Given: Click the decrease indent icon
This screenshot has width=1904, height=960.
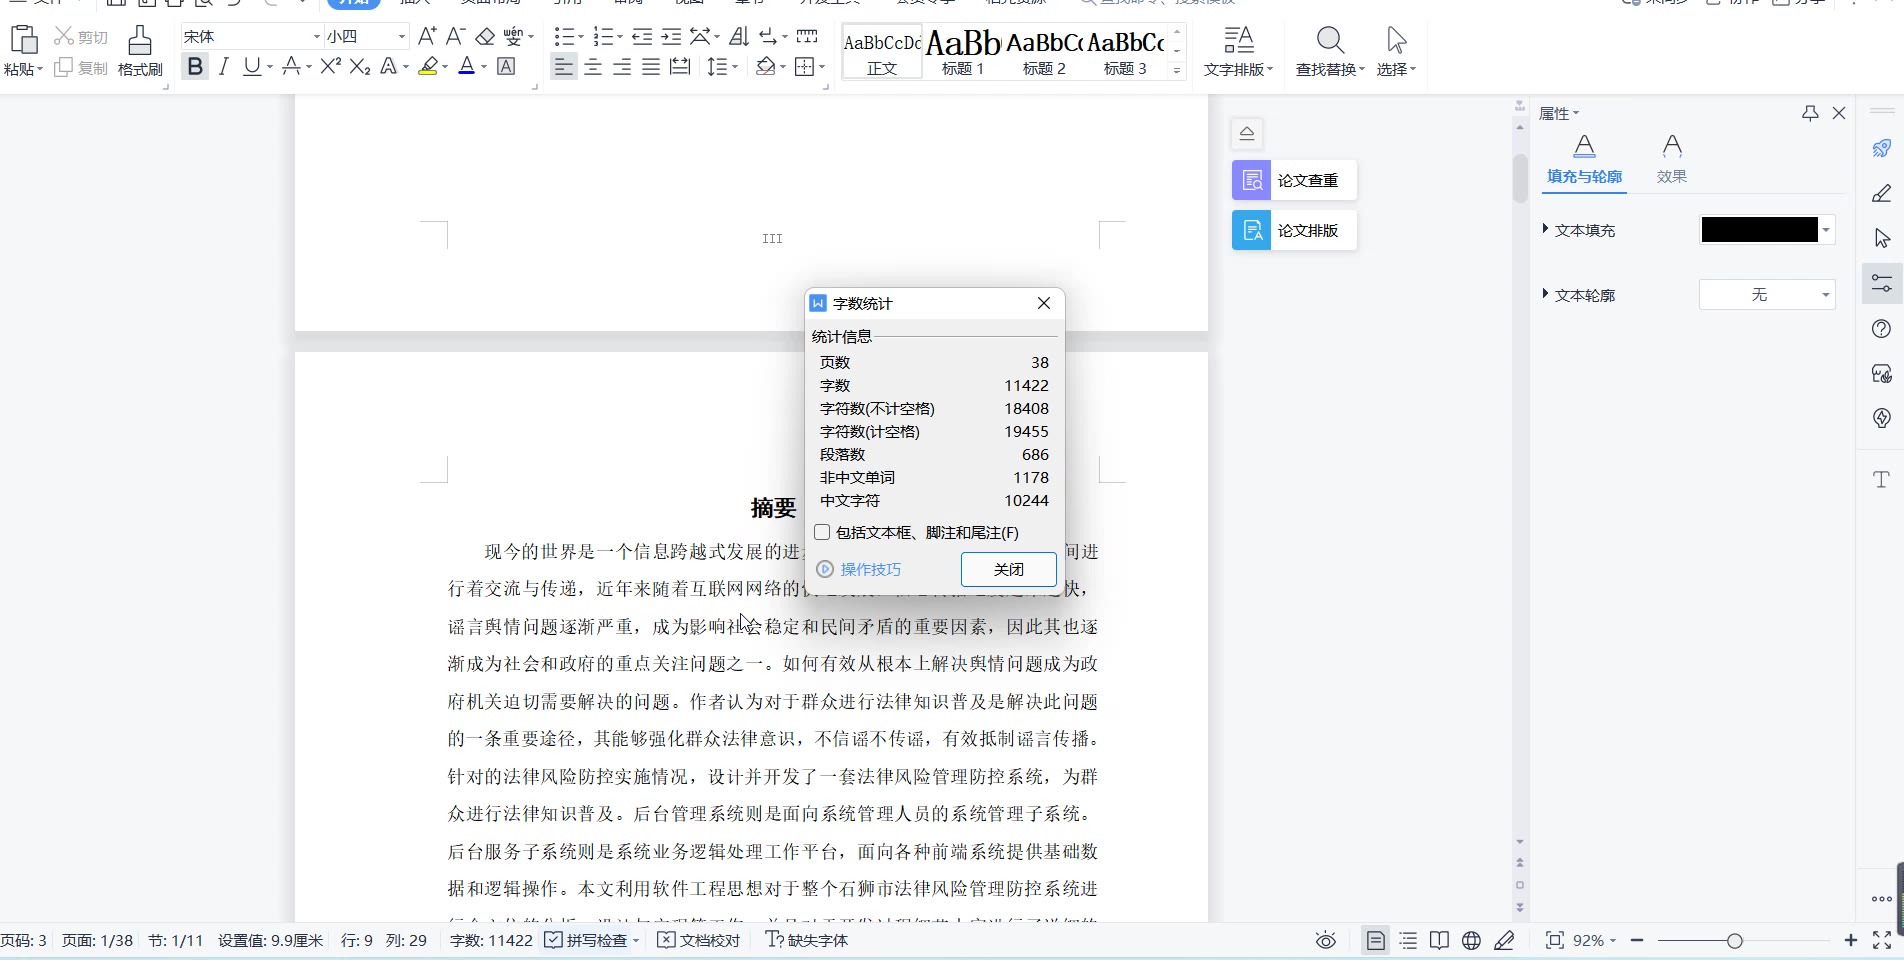Looking at the screenshot, I should 642,37.
